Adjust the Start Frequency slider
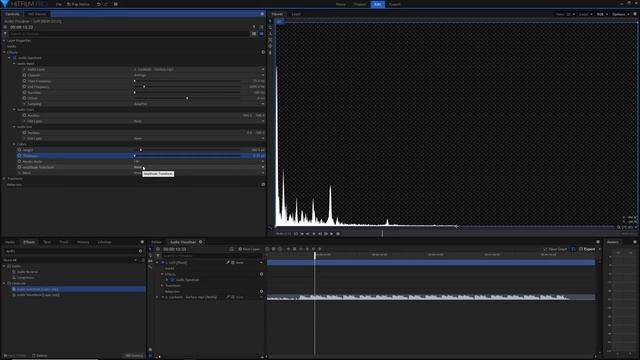 click(187, 81)
